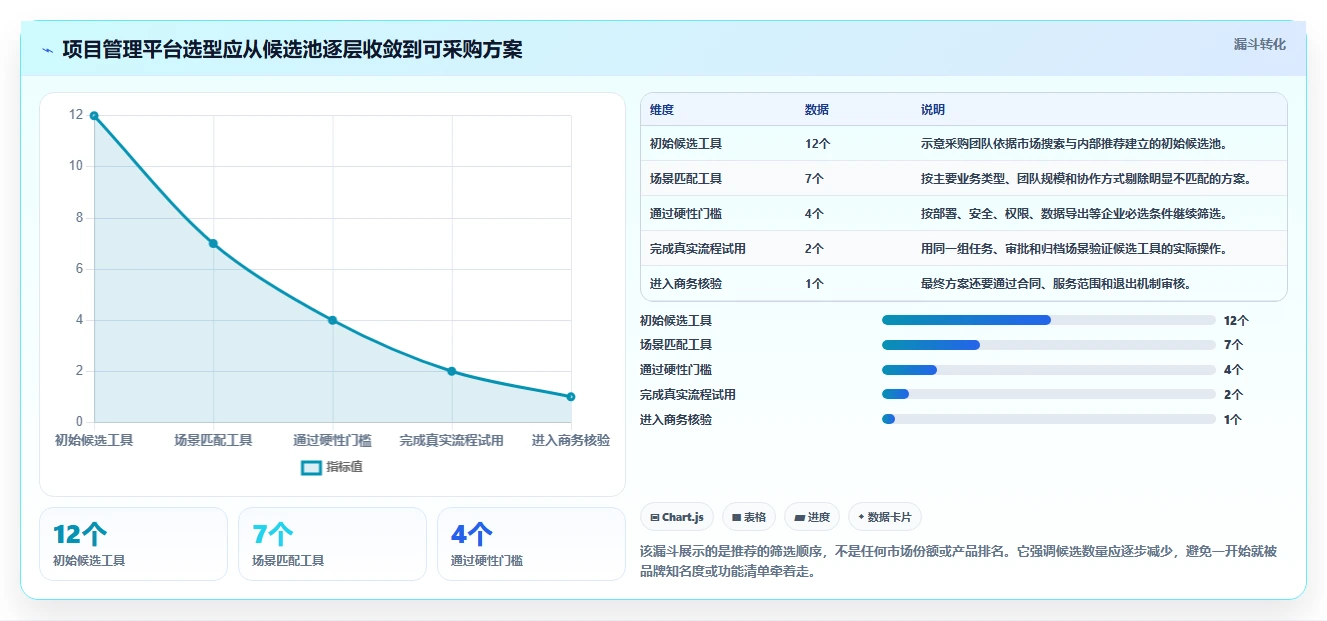The image size is (1327, 621).
Task: Toggle the 指标值 legend swatch in chart
Action: tap(312, 467)
